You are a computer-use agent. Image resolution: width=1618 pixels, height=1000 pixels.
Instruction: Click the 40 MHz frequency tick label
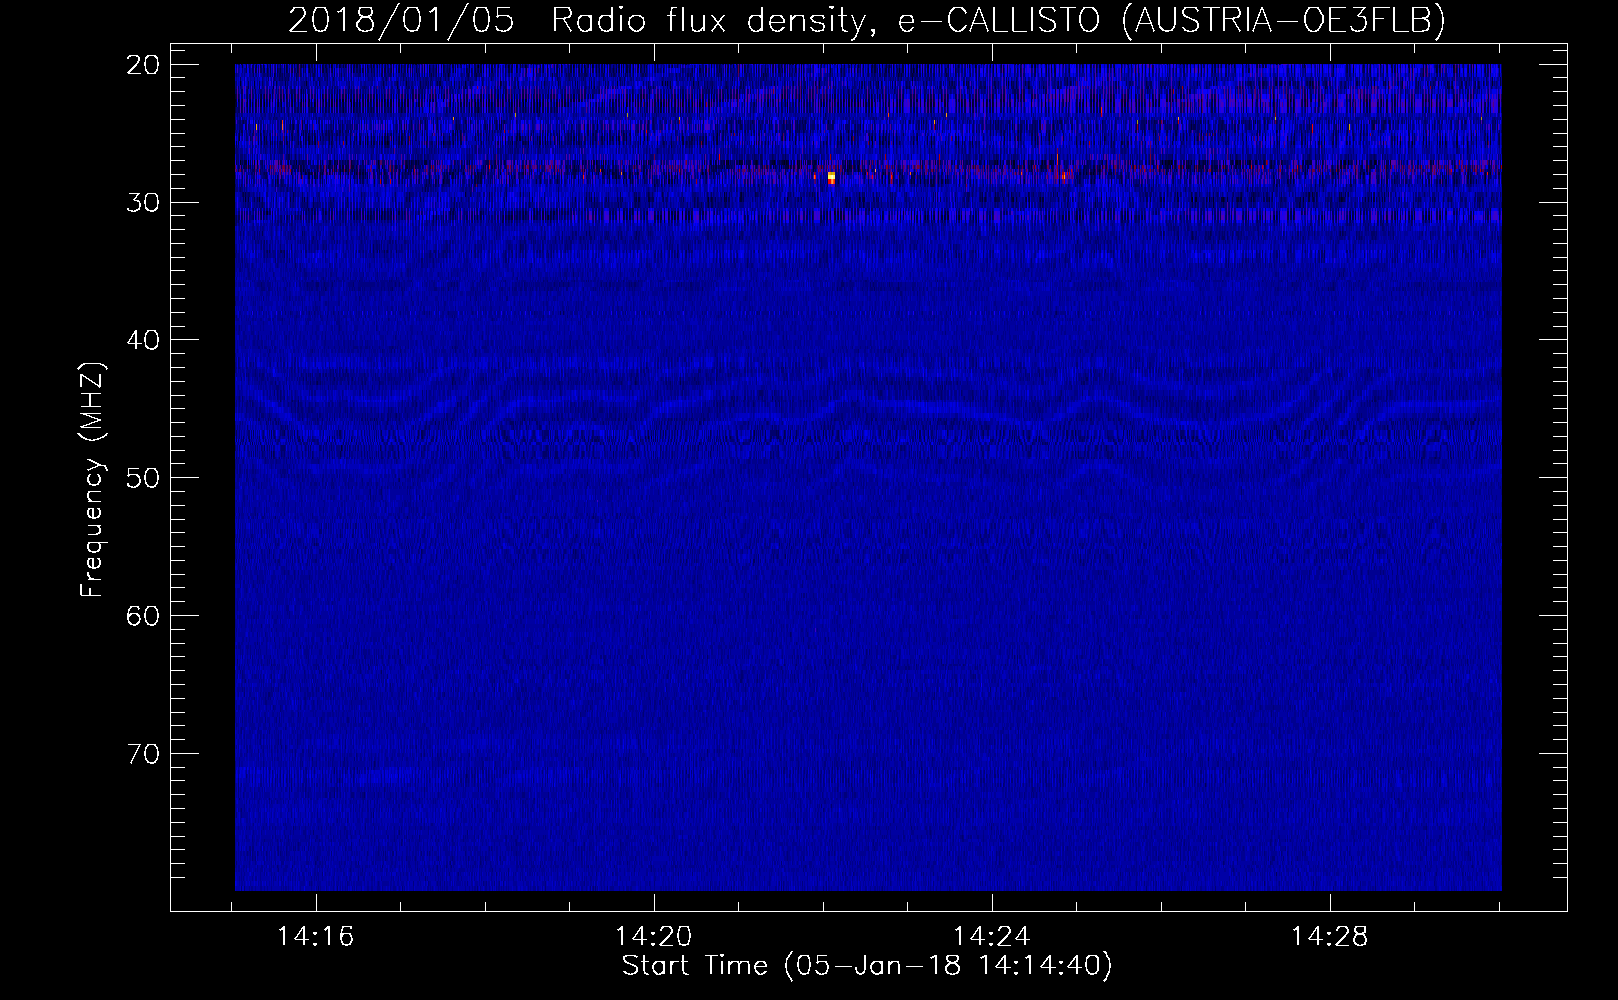click(145, 340)
